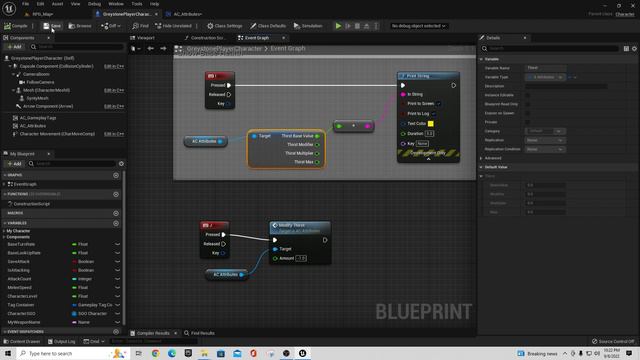
Task: Toggle Expose on Spawn checkbox
Action: coord(528,113)
